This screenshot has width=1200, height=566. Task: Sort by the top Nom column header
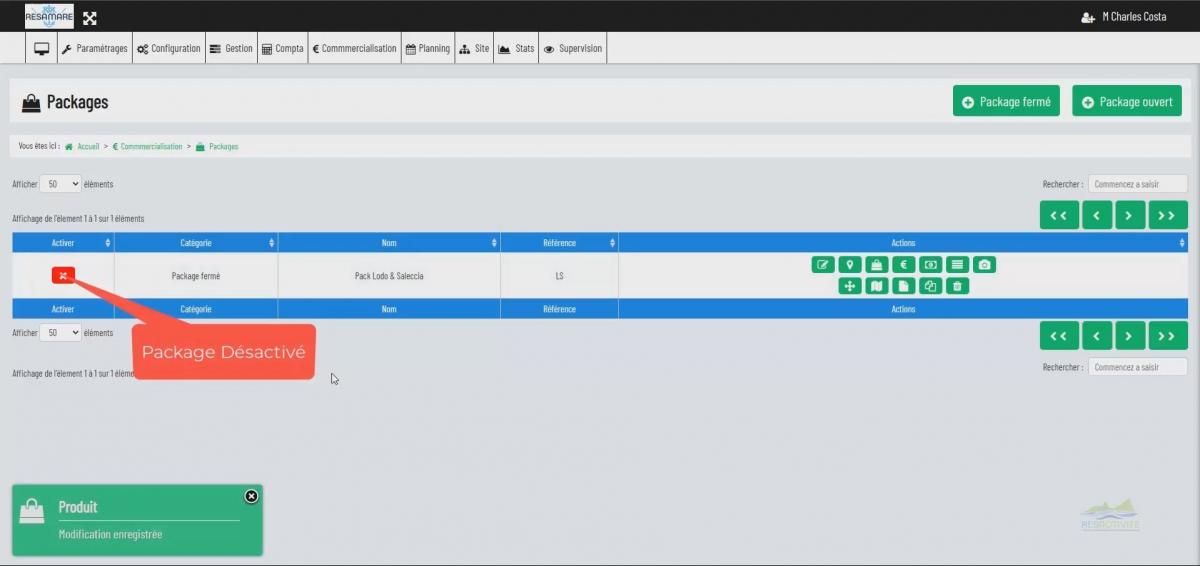(x=389, y=243)
